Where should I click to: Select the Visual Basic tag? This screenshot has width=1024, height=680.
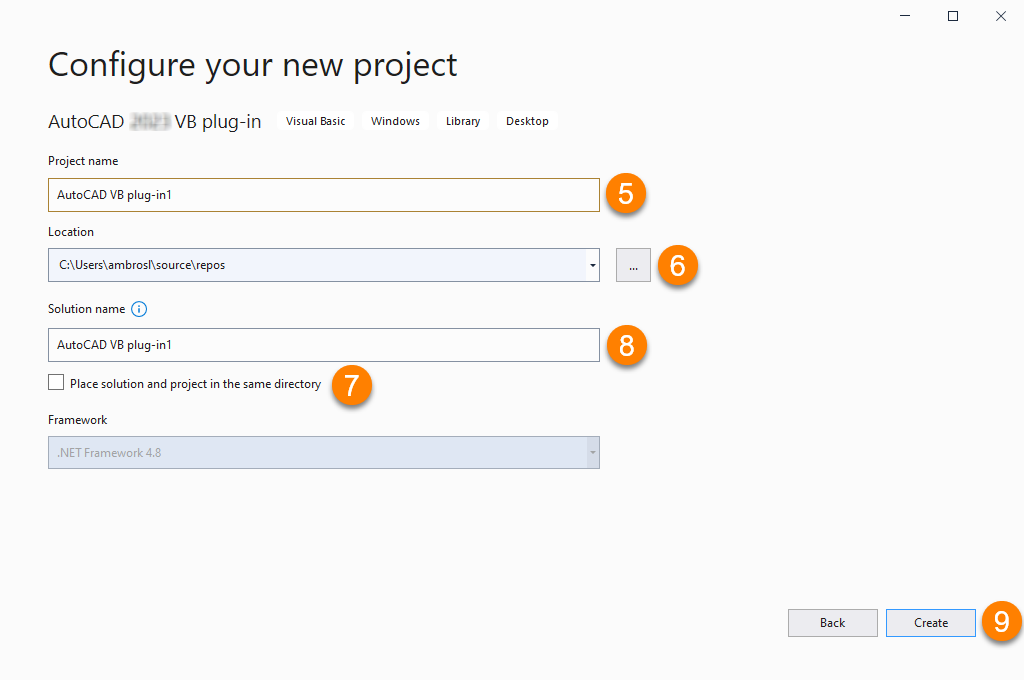pyautogui.click(x=316, y=121)
